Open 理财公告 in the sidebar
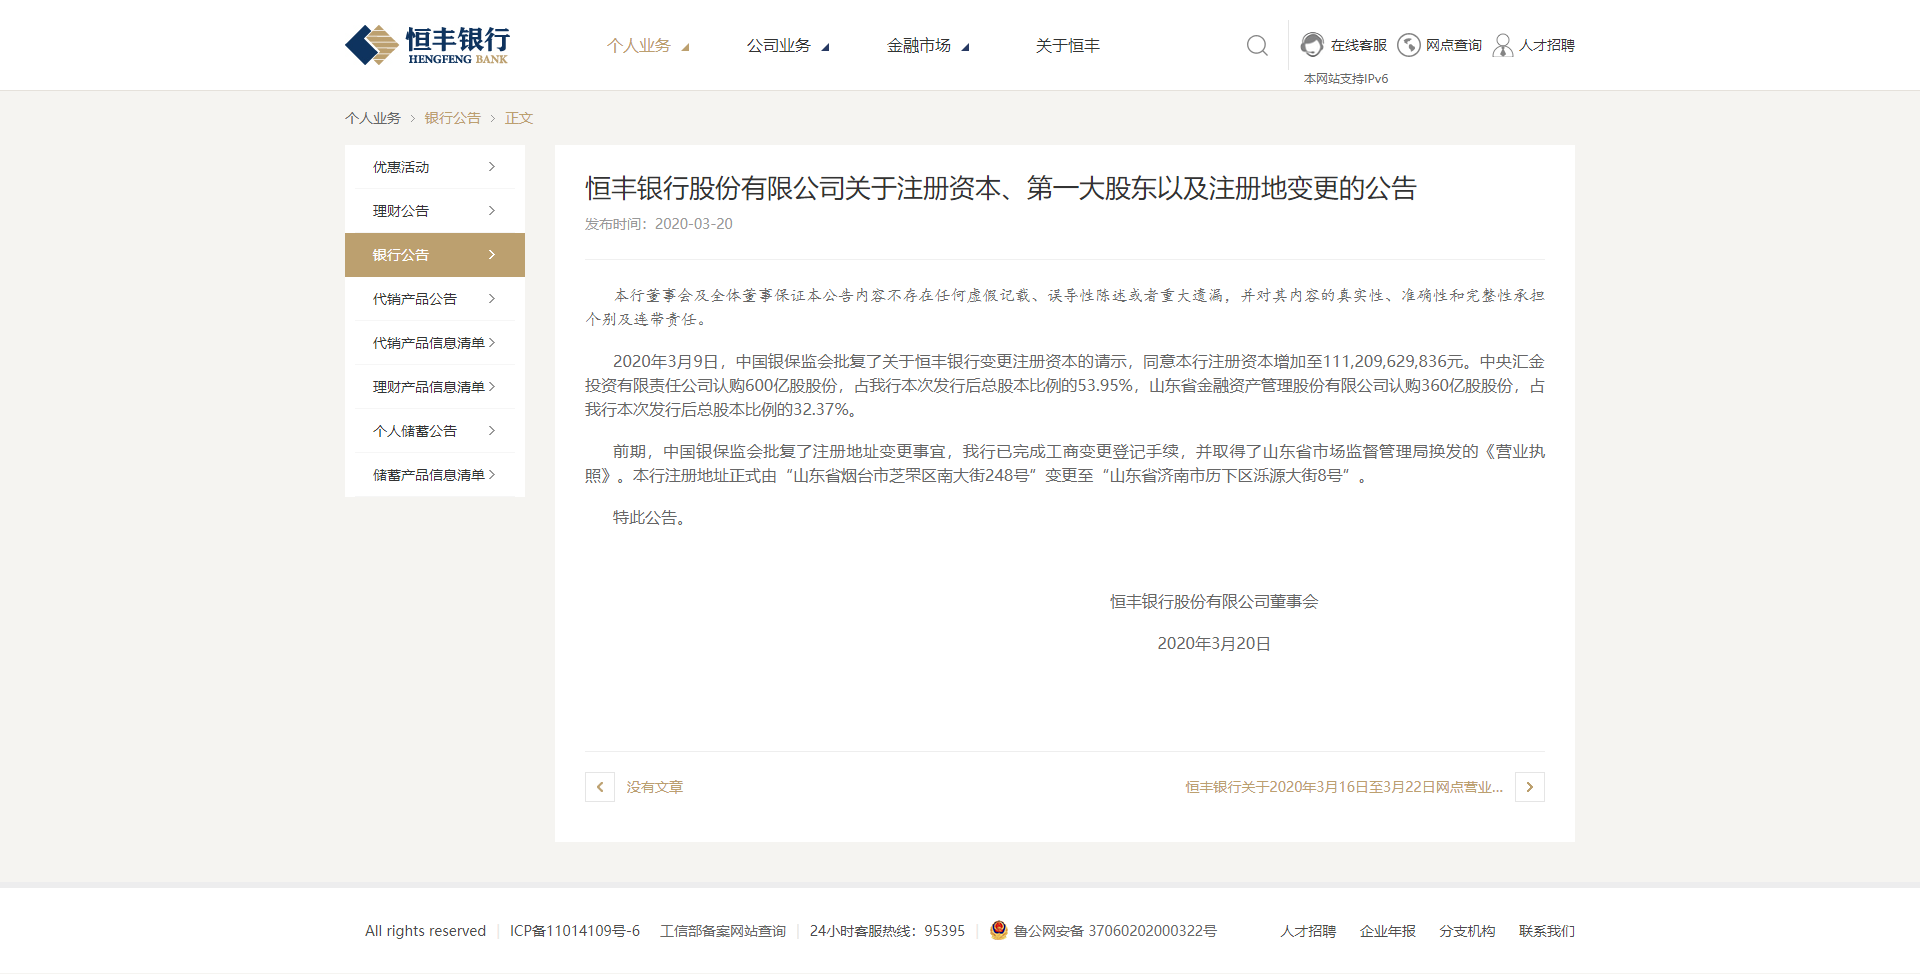This screenshot has height=974, width=1920. click(435, 211)
